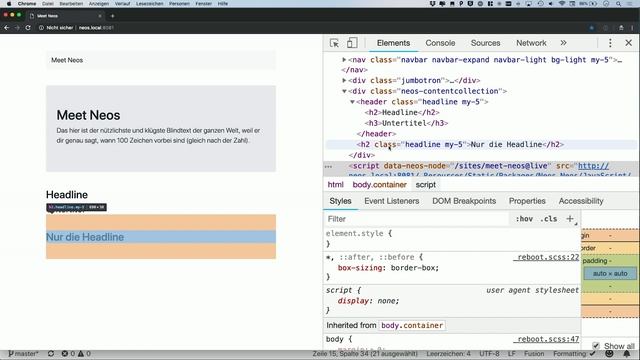Open reboot.scss:22 source link
640x360 pixels.
click(547, 257)
